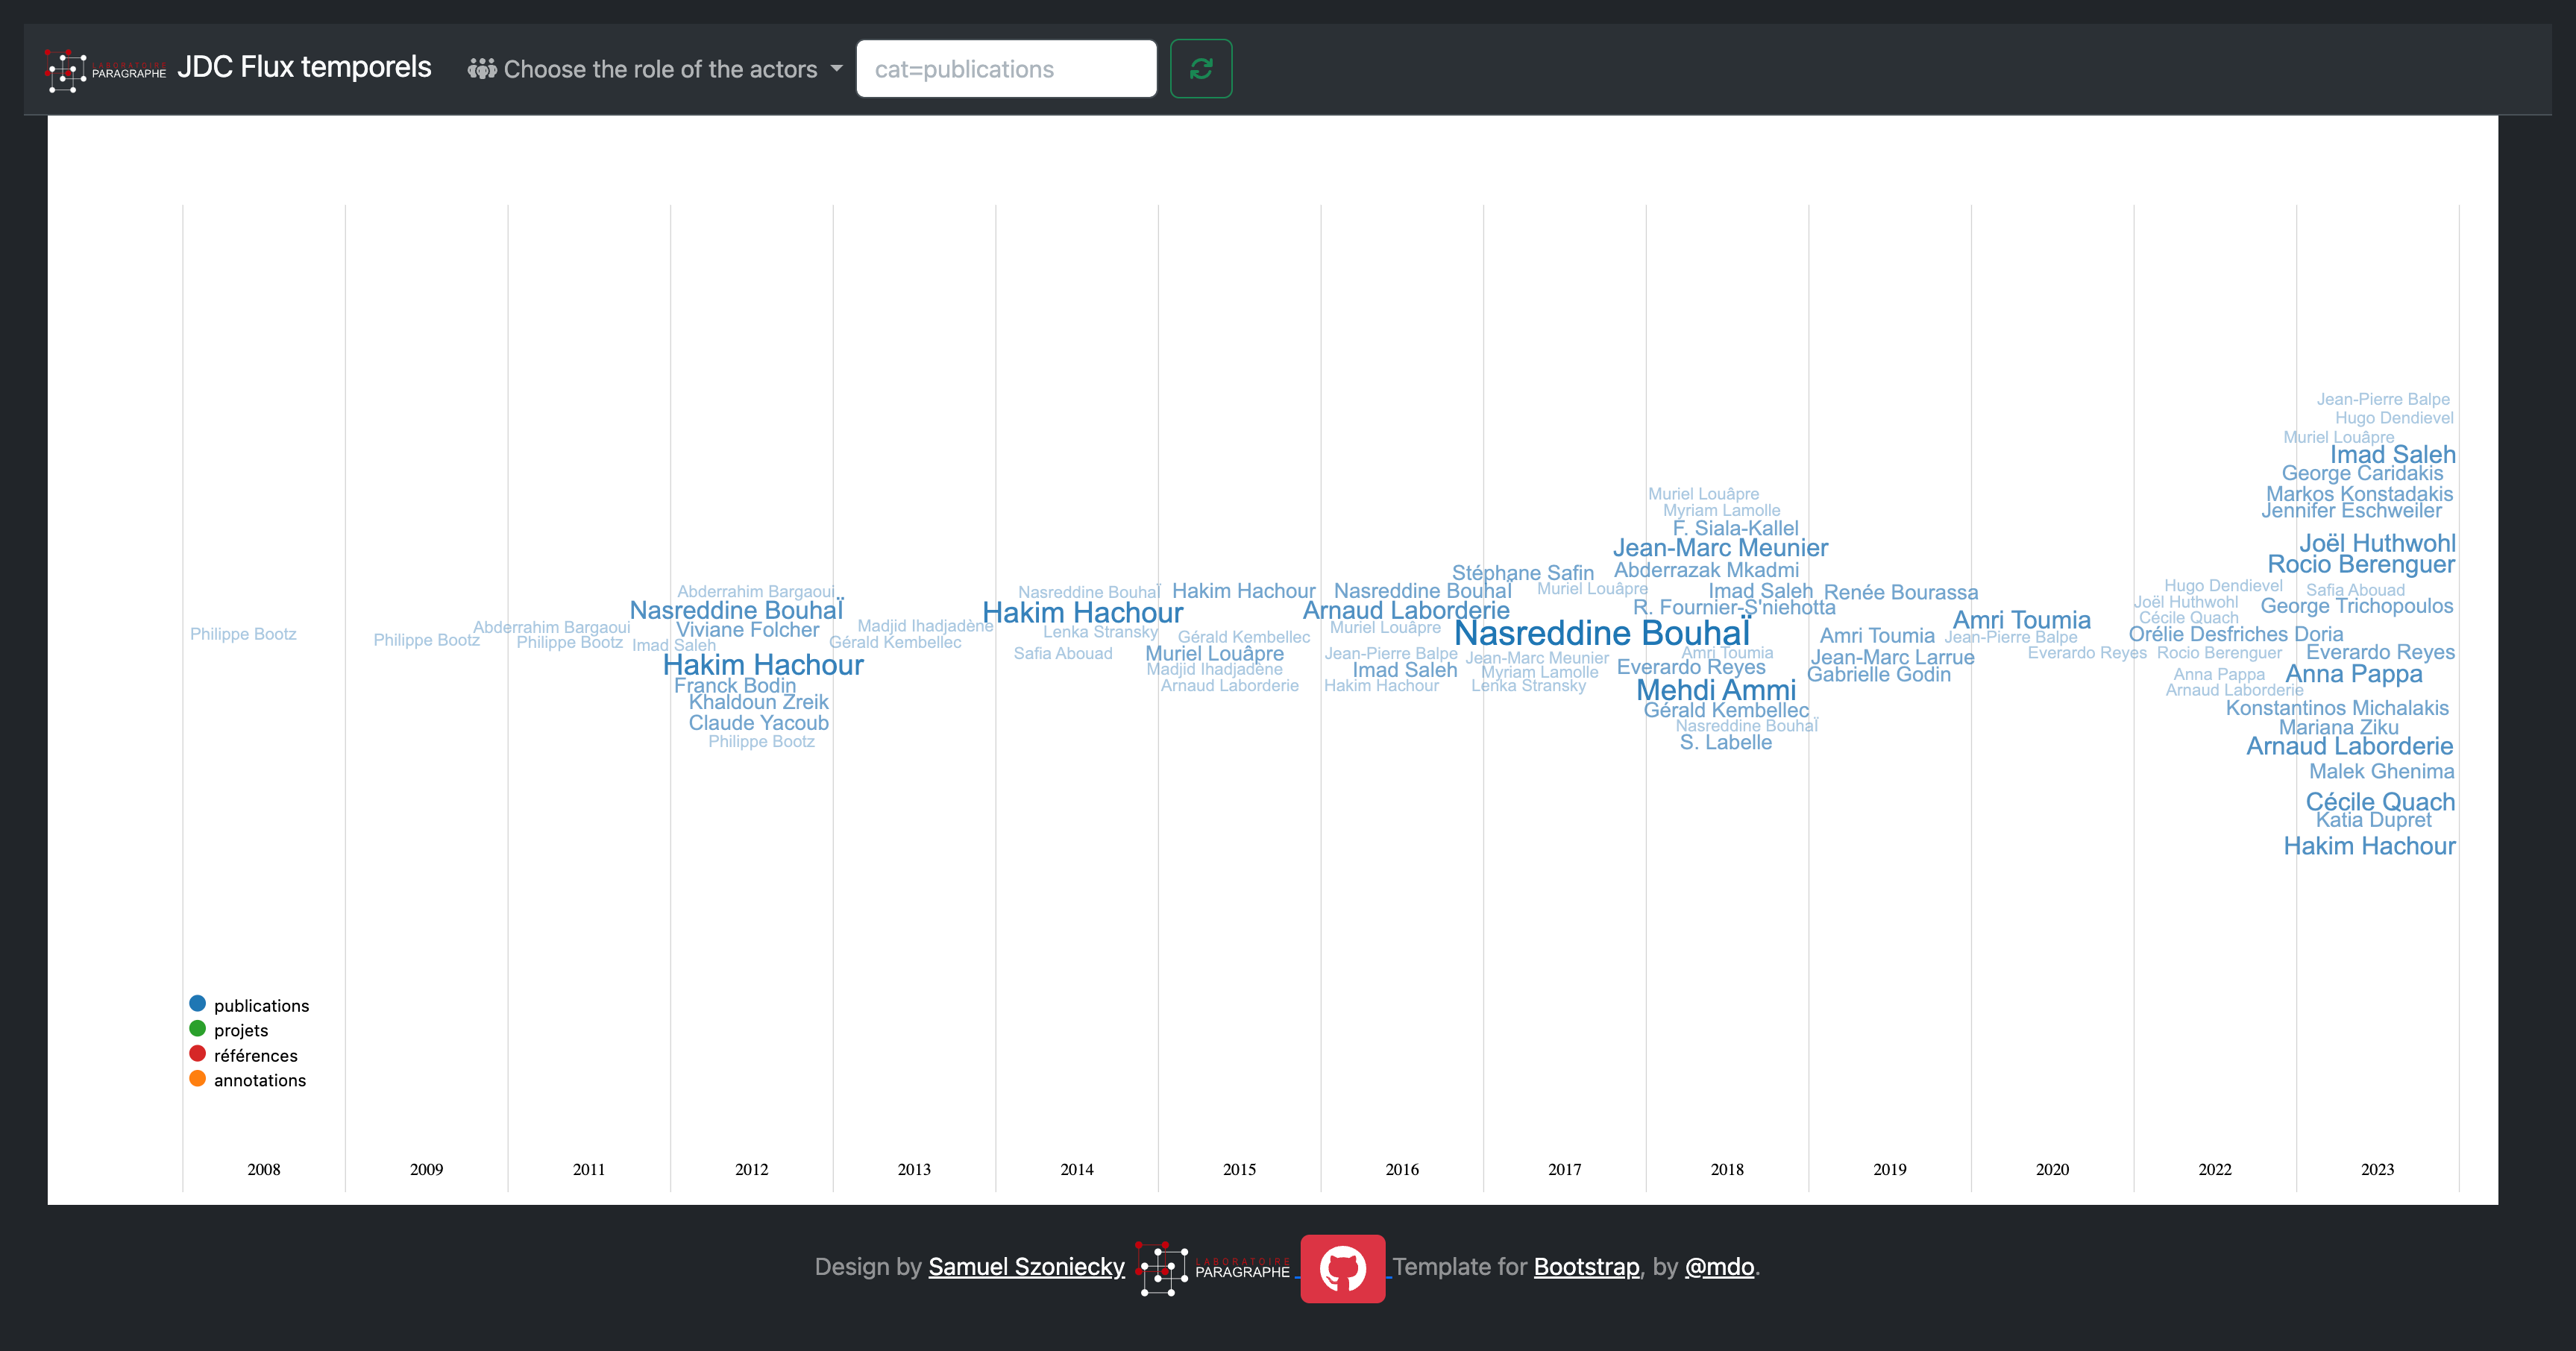This screenshot has width=2576, height=1351.
Task: Expand Choose the role of actors dropdown
Action: pyautogui.click(x=660, y=69)
